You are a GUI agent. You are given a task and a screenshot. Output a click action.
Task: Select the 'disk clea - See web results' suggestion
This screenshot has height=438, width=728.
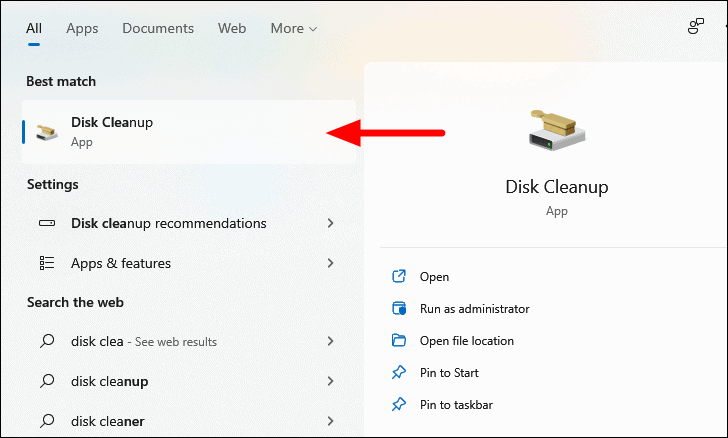(144, 341)
